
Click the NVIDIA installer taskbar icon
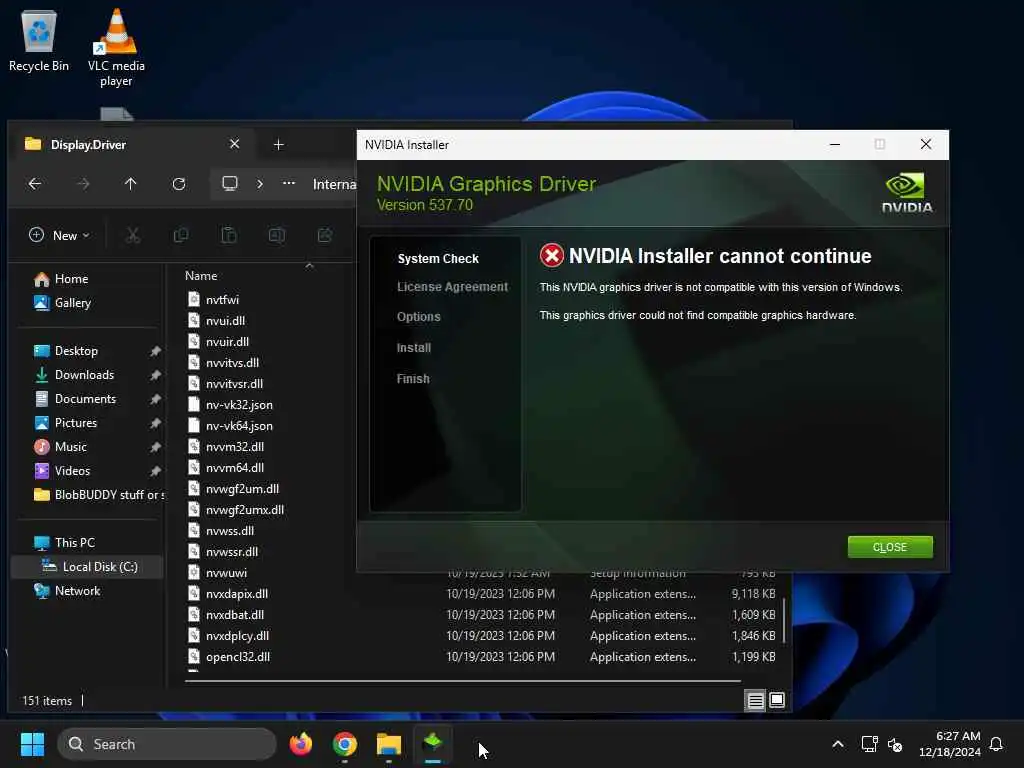point(432,744)
